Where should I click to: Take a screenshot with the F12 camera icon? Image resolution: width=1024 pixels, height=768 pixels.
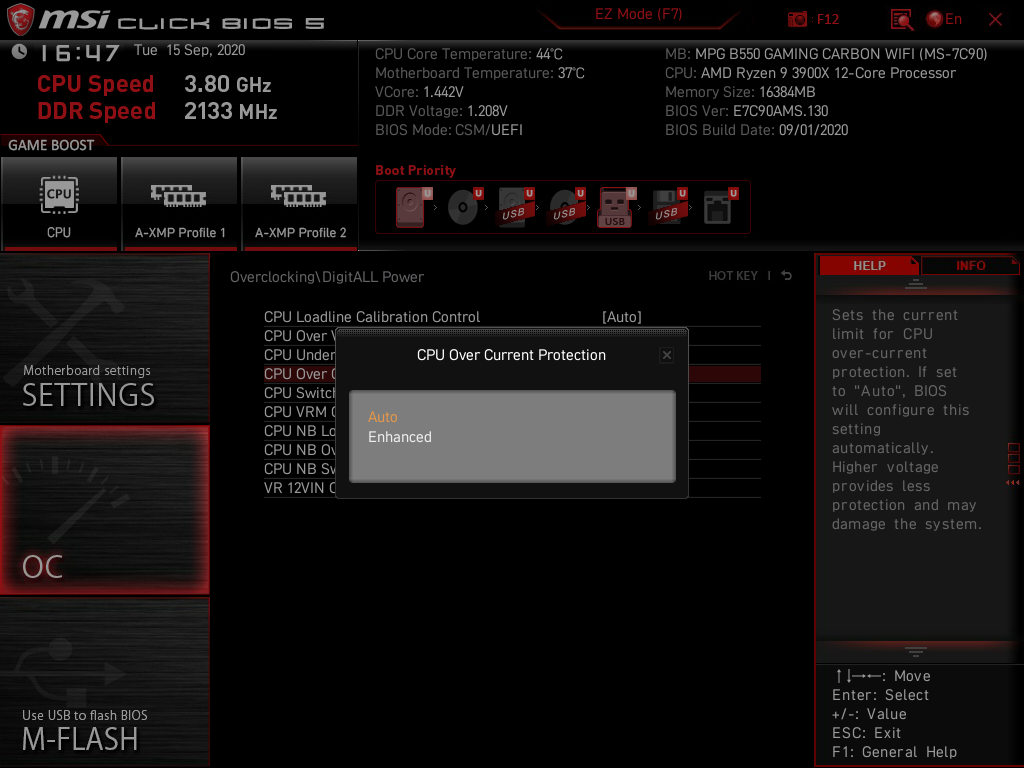pos(797,19)
